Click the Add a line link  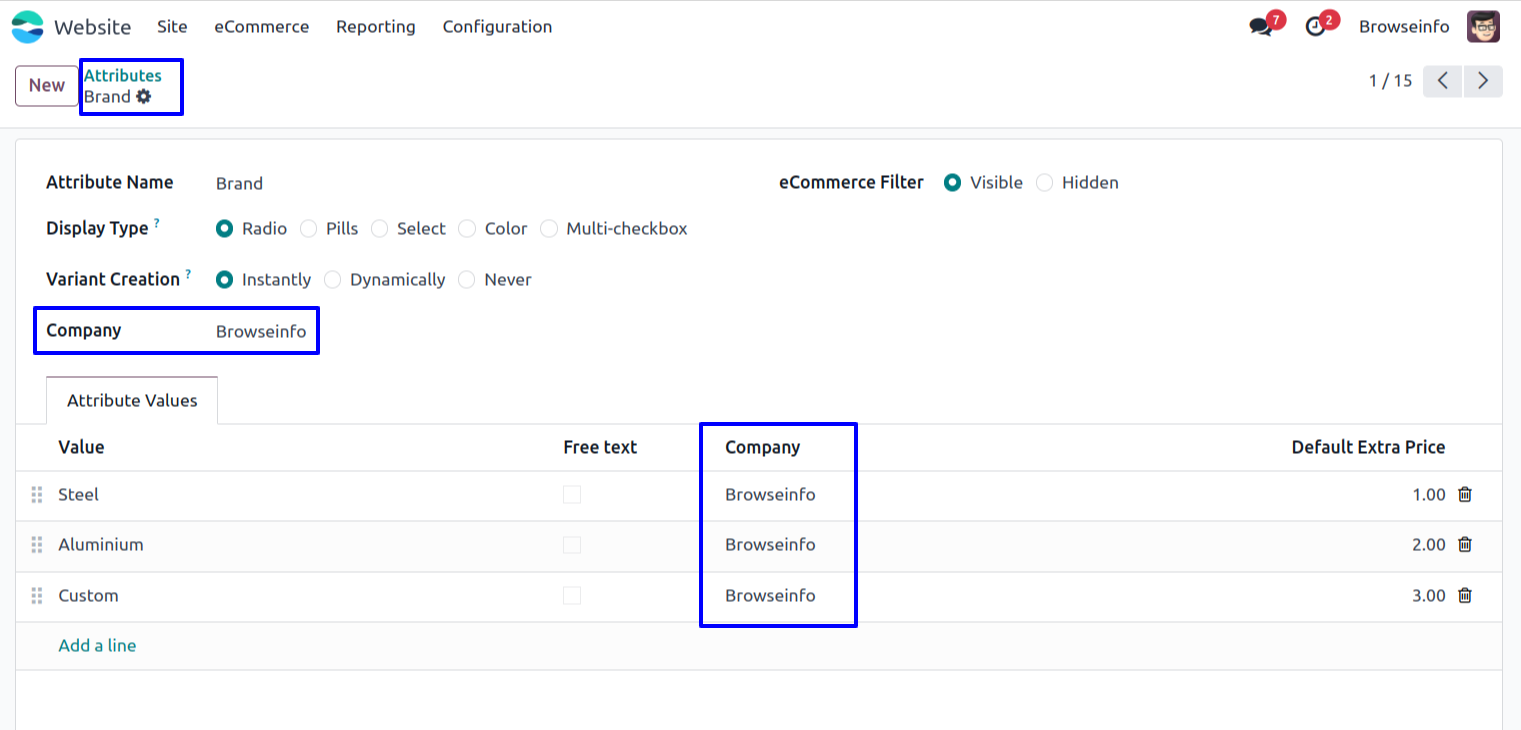[x=97, y=646]
